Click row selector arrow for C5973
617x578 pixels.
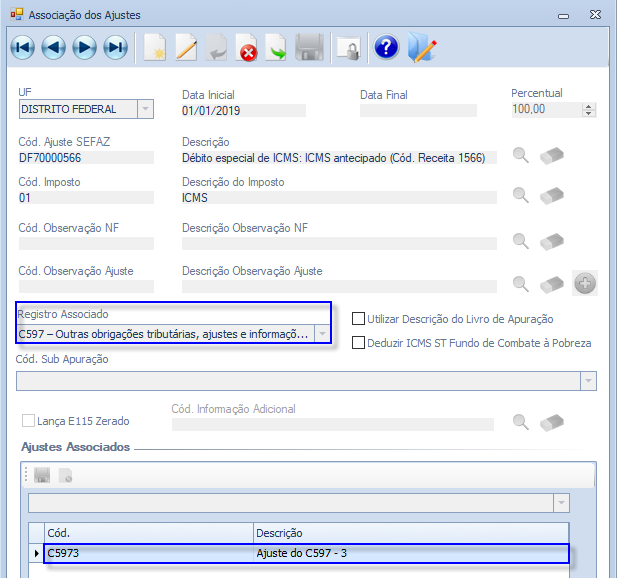(x=37, y=553)
